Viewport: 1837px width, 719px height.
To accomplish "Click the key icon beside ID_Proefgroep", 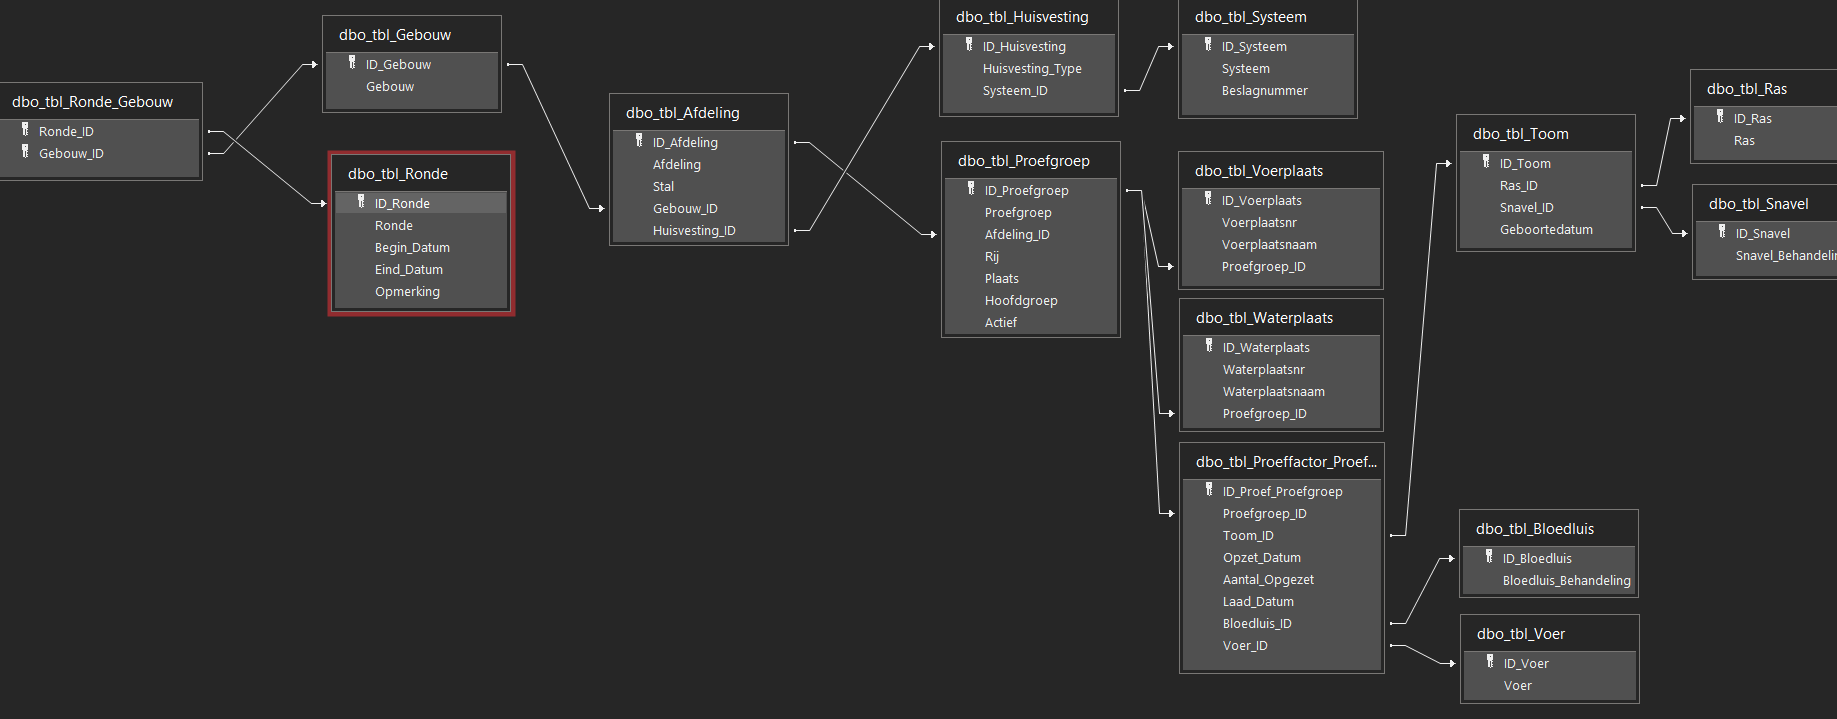I will click(971, 189).
